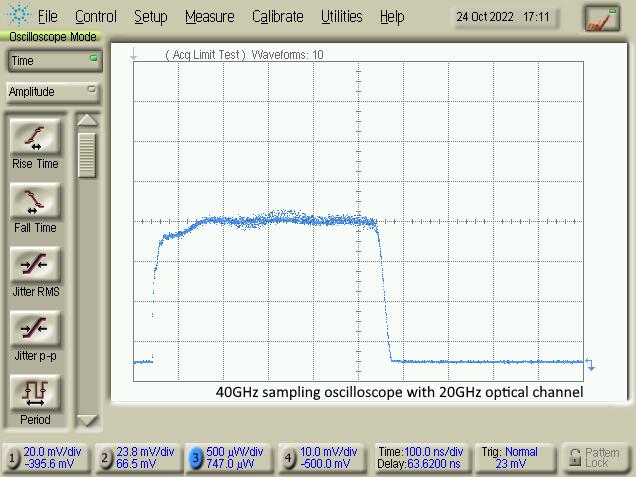Screen dimensions: 636x477
Task: Expand the Time measurements tab
Action: click(x=53, y=61)
